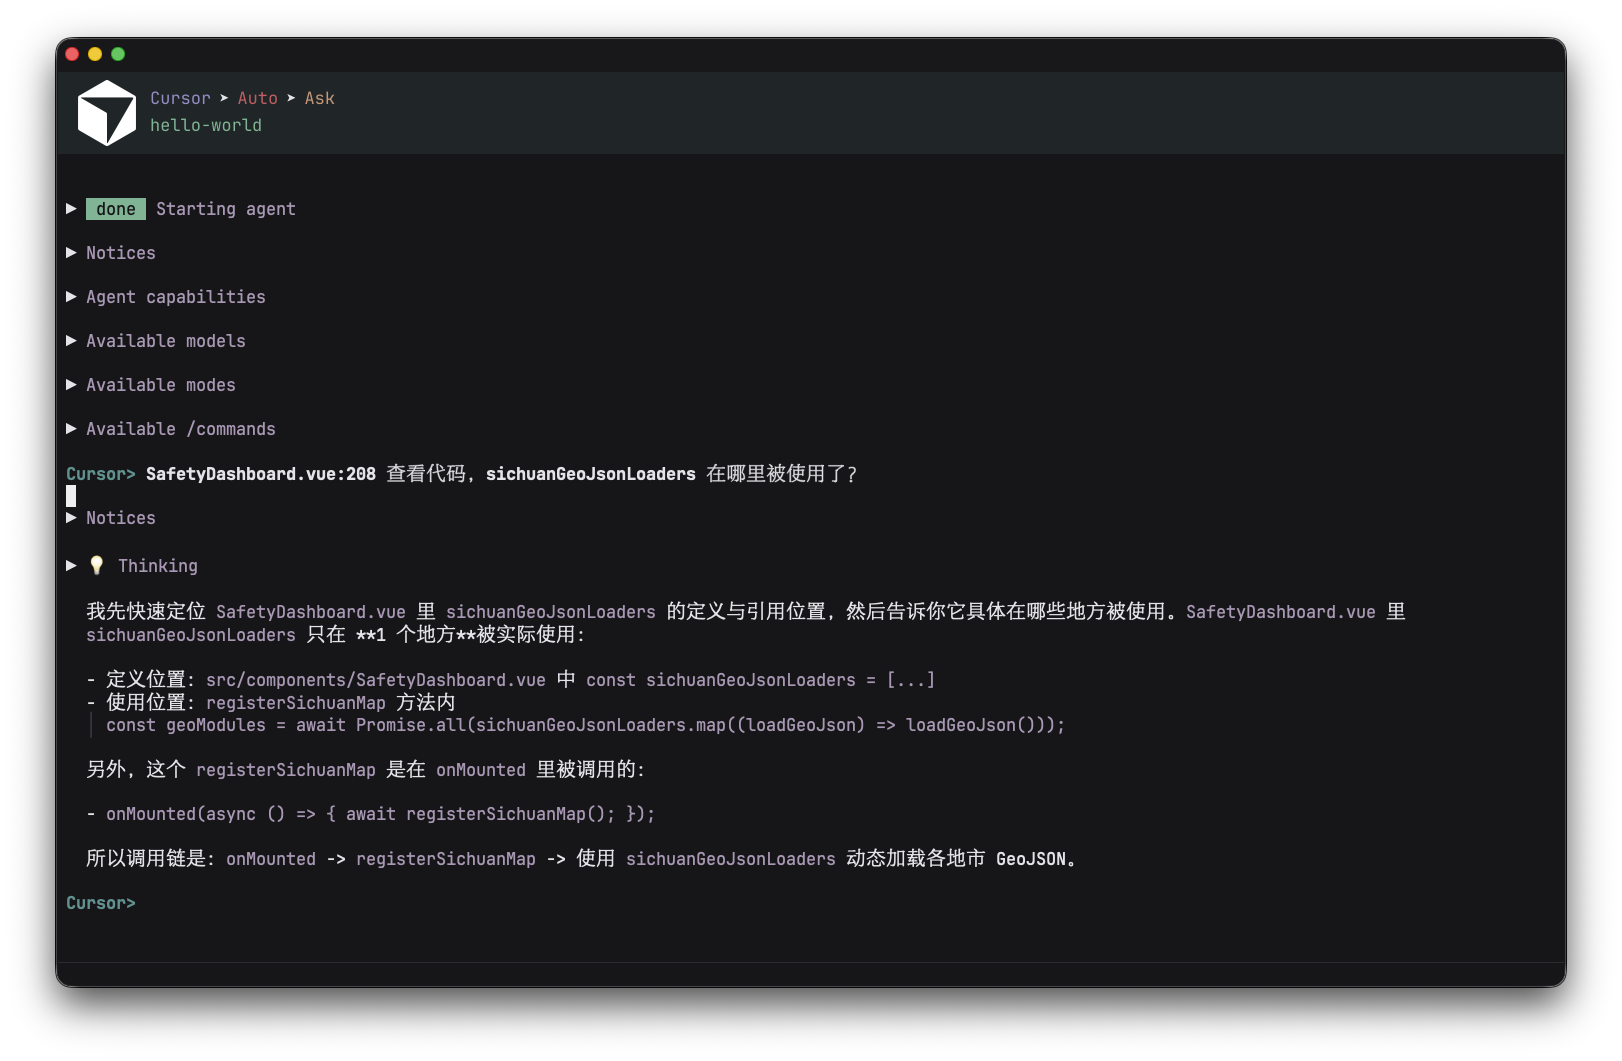The image size is (1622, 1061).
Task: Click the src/components/SafetyDashboard.vue file path
Action: [x=375, y=680]
